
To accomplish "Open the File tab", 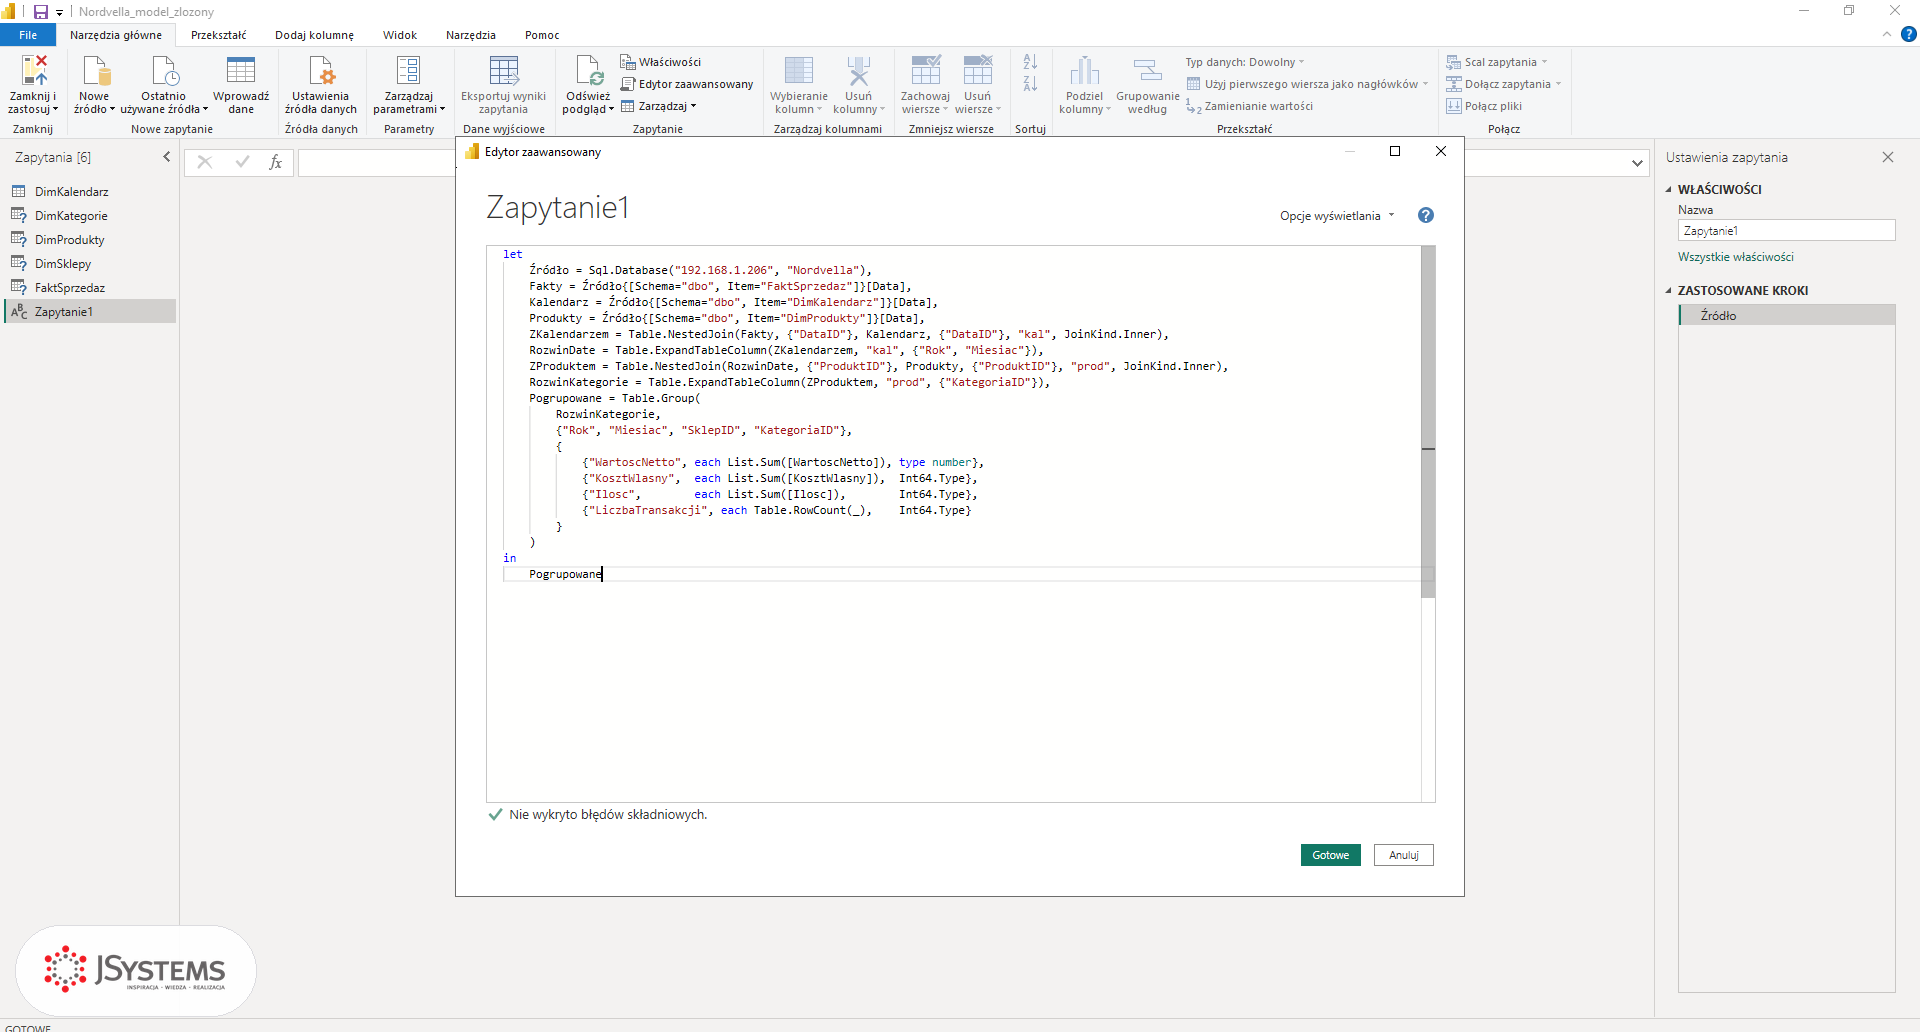I will pyautogui.click(x=28, y=35).
